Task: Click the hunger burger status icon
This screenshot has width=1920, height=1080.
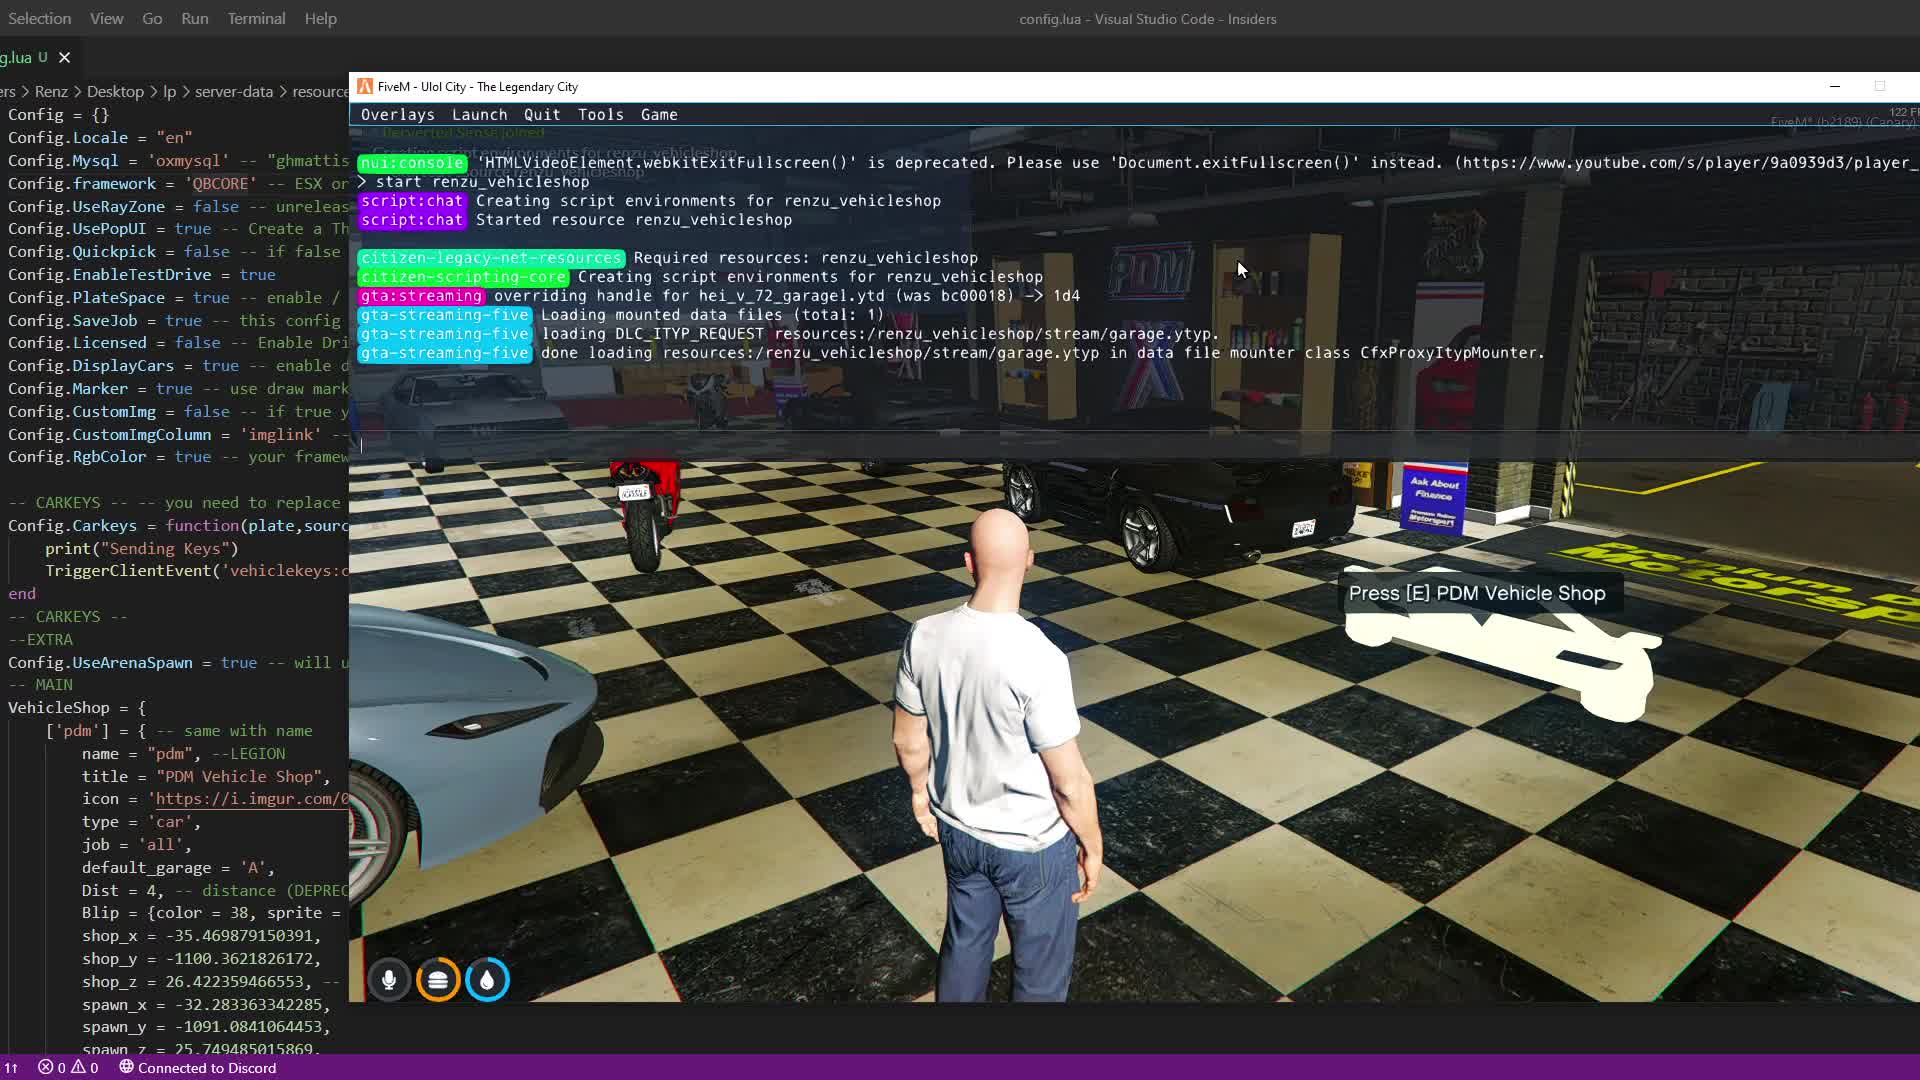Action: 438,980
